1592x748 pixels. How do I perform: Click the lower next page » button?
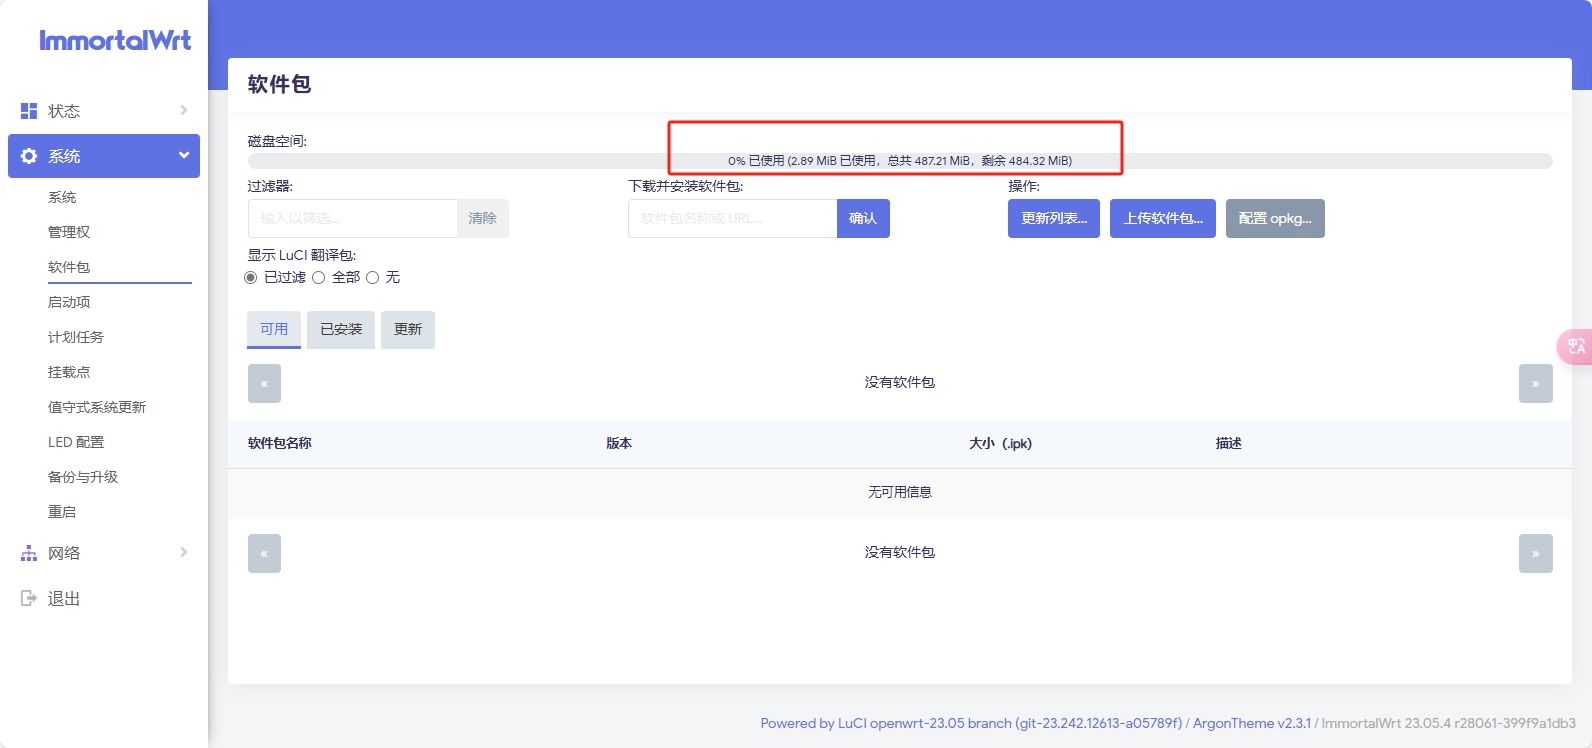1536,553
